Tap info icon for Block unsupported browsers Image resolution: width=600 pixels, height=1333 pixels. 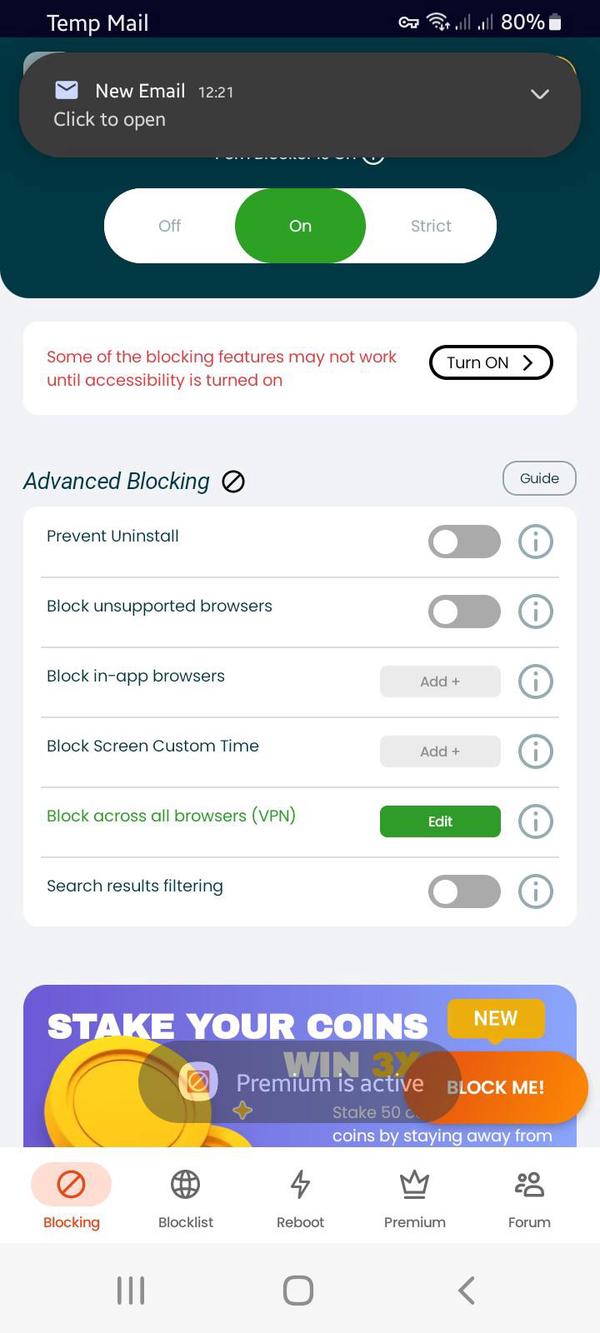[535, 612]
